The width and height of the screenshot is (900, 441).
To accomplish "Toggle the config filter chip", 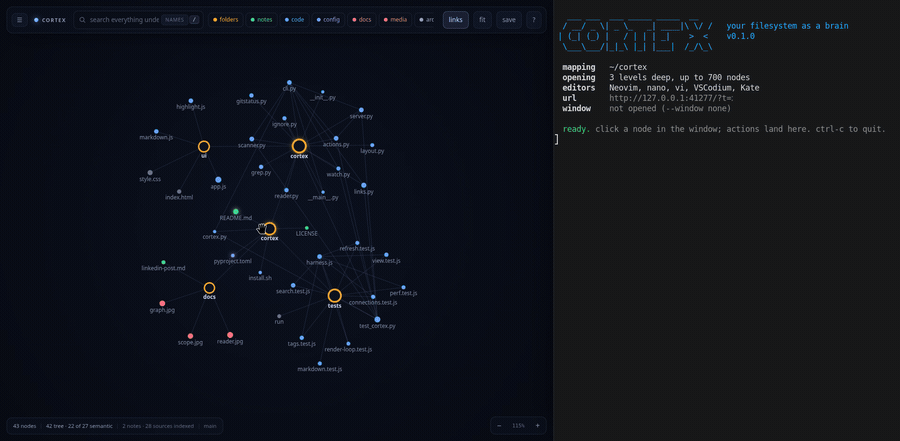I will (x=329, y=20).
